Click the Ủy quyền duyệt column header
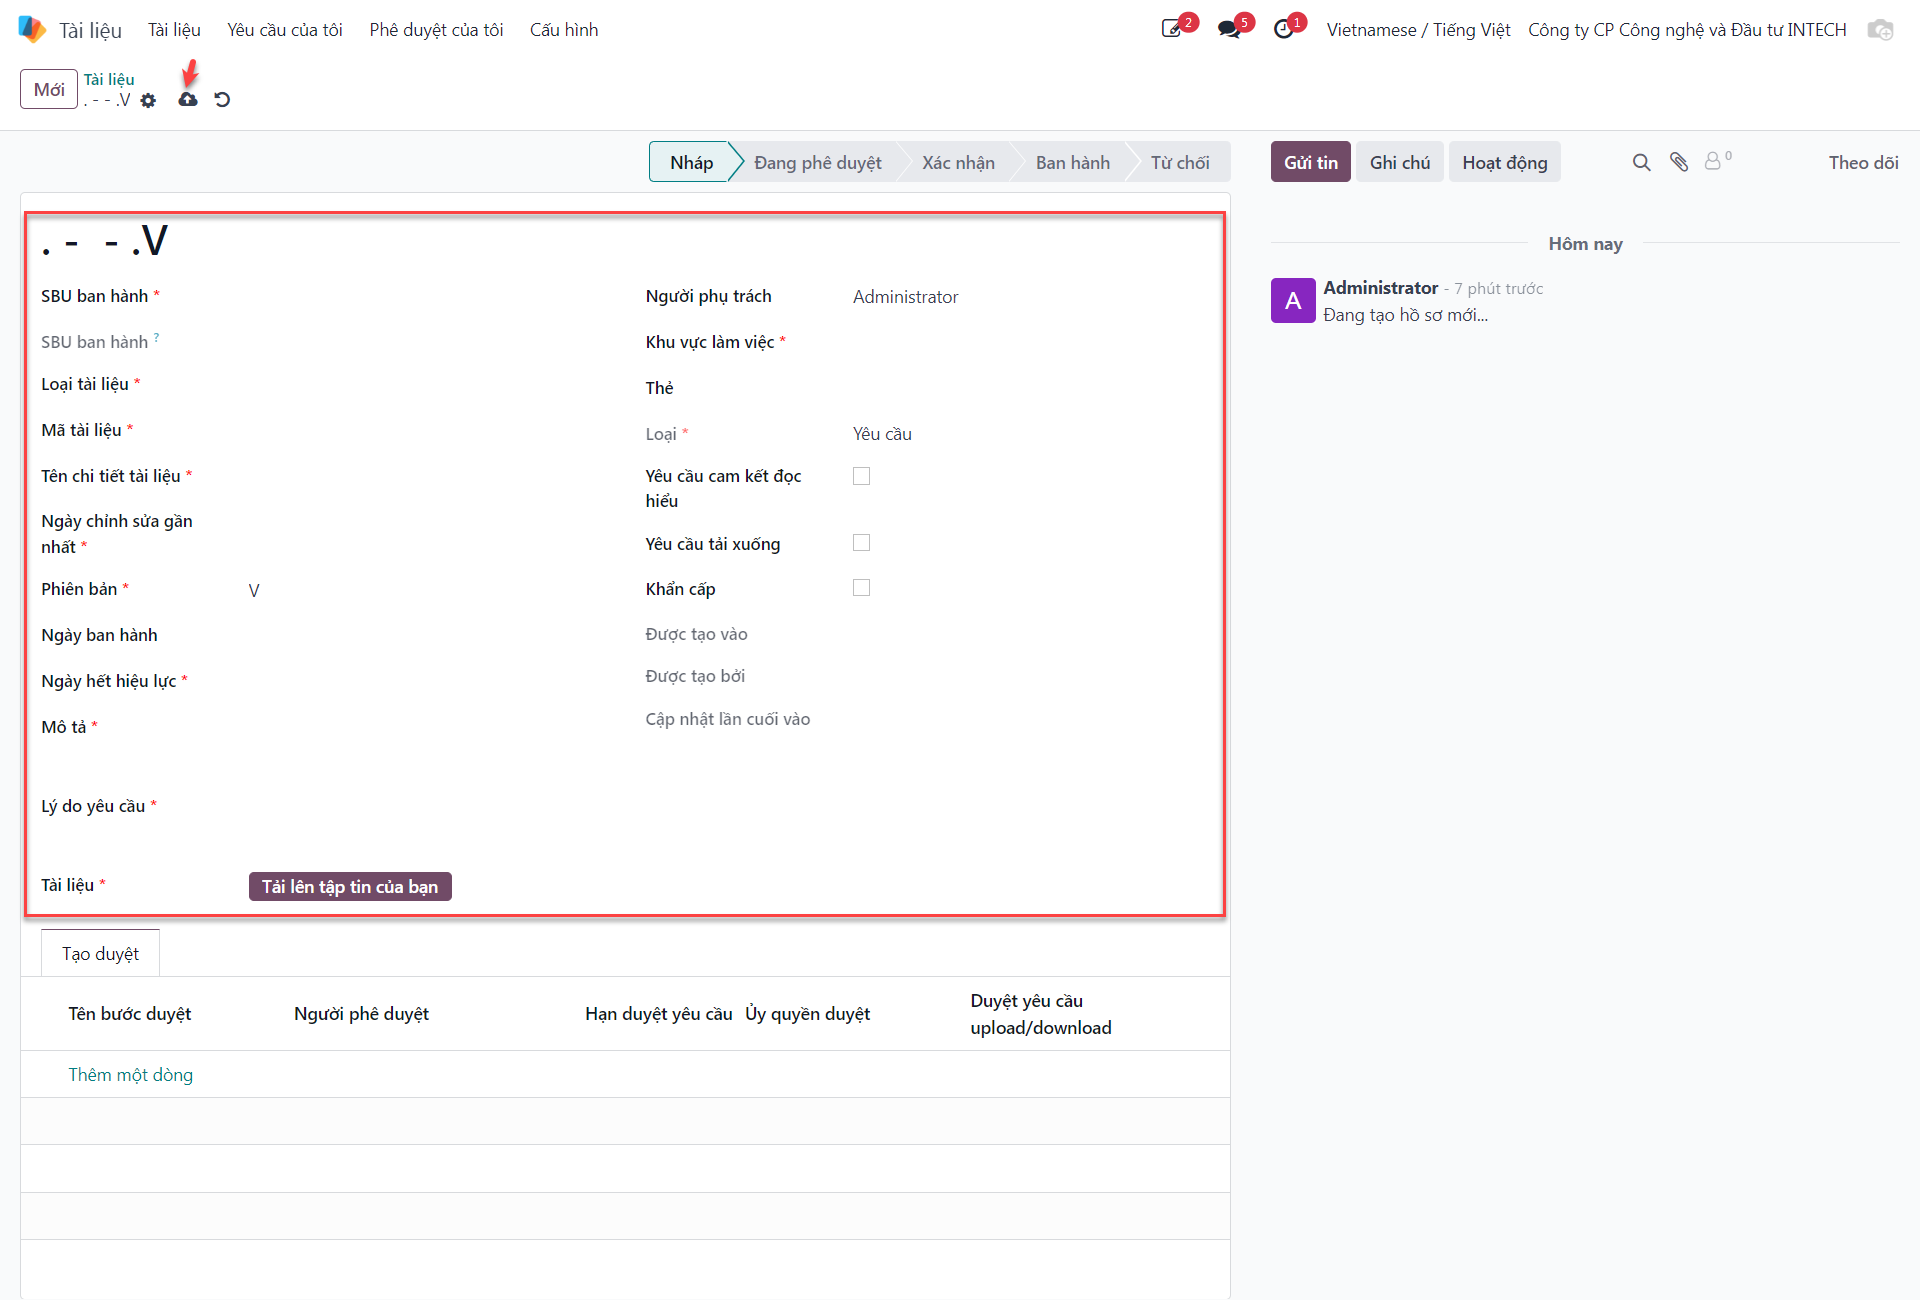Image resolution: width=1920 pixels, height=1300 pixels. (x=807, y=1014)
